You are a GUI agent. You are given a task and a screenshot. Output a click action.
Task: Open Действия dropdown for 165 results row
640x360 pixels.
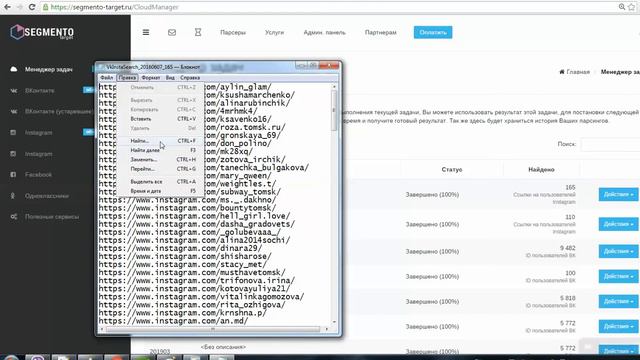[x=618, y=194]
